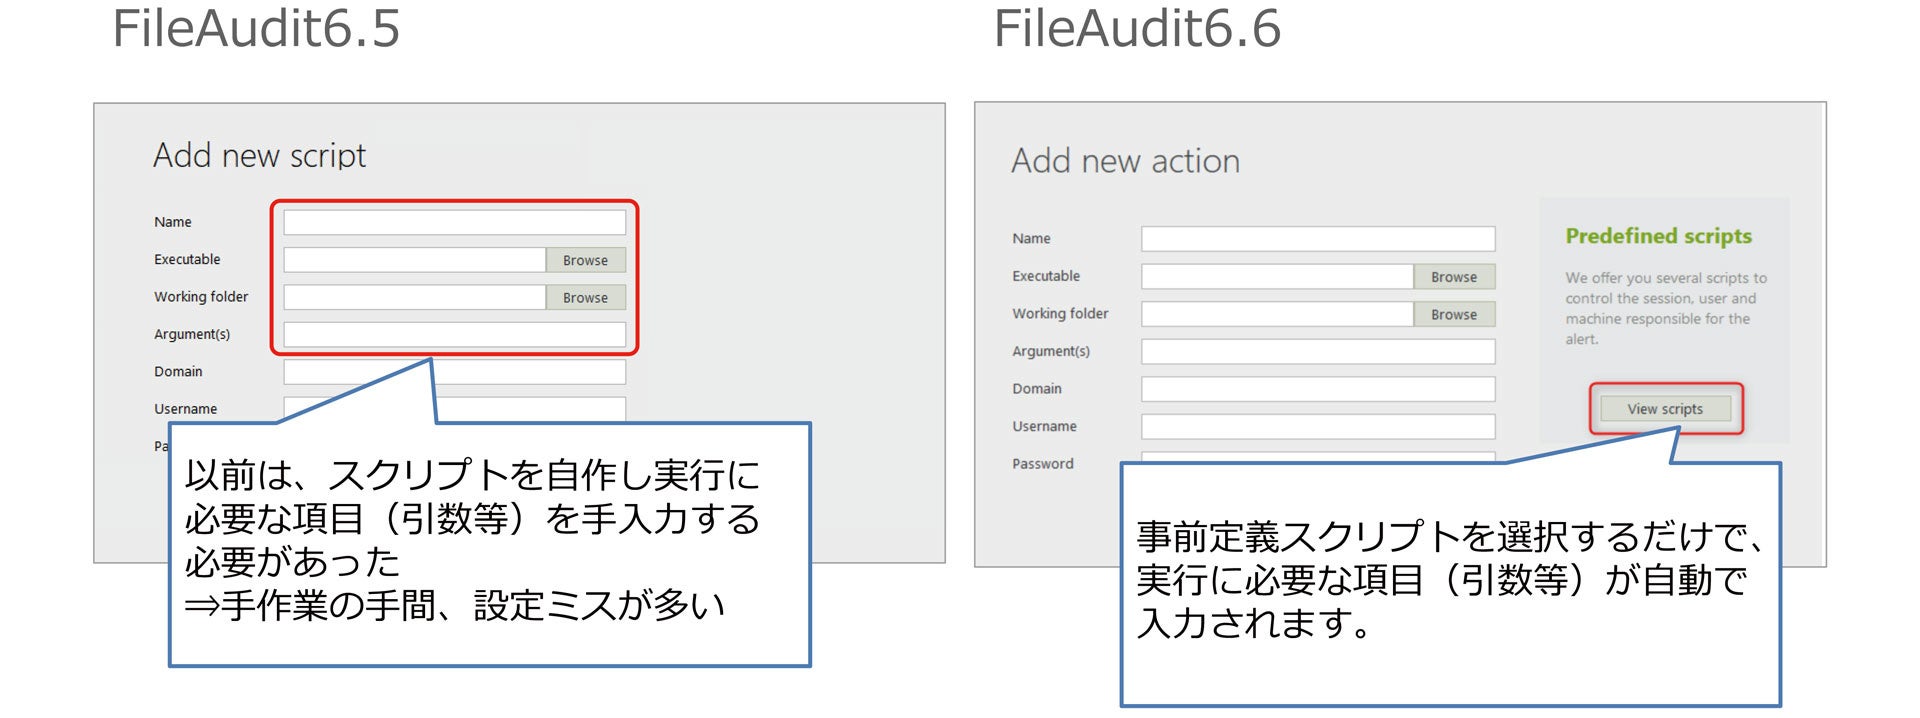Click the 'Add new script' title
The width and height of the screenshot is (1920, 718).
pyautogui.click(x=260, y=156)
